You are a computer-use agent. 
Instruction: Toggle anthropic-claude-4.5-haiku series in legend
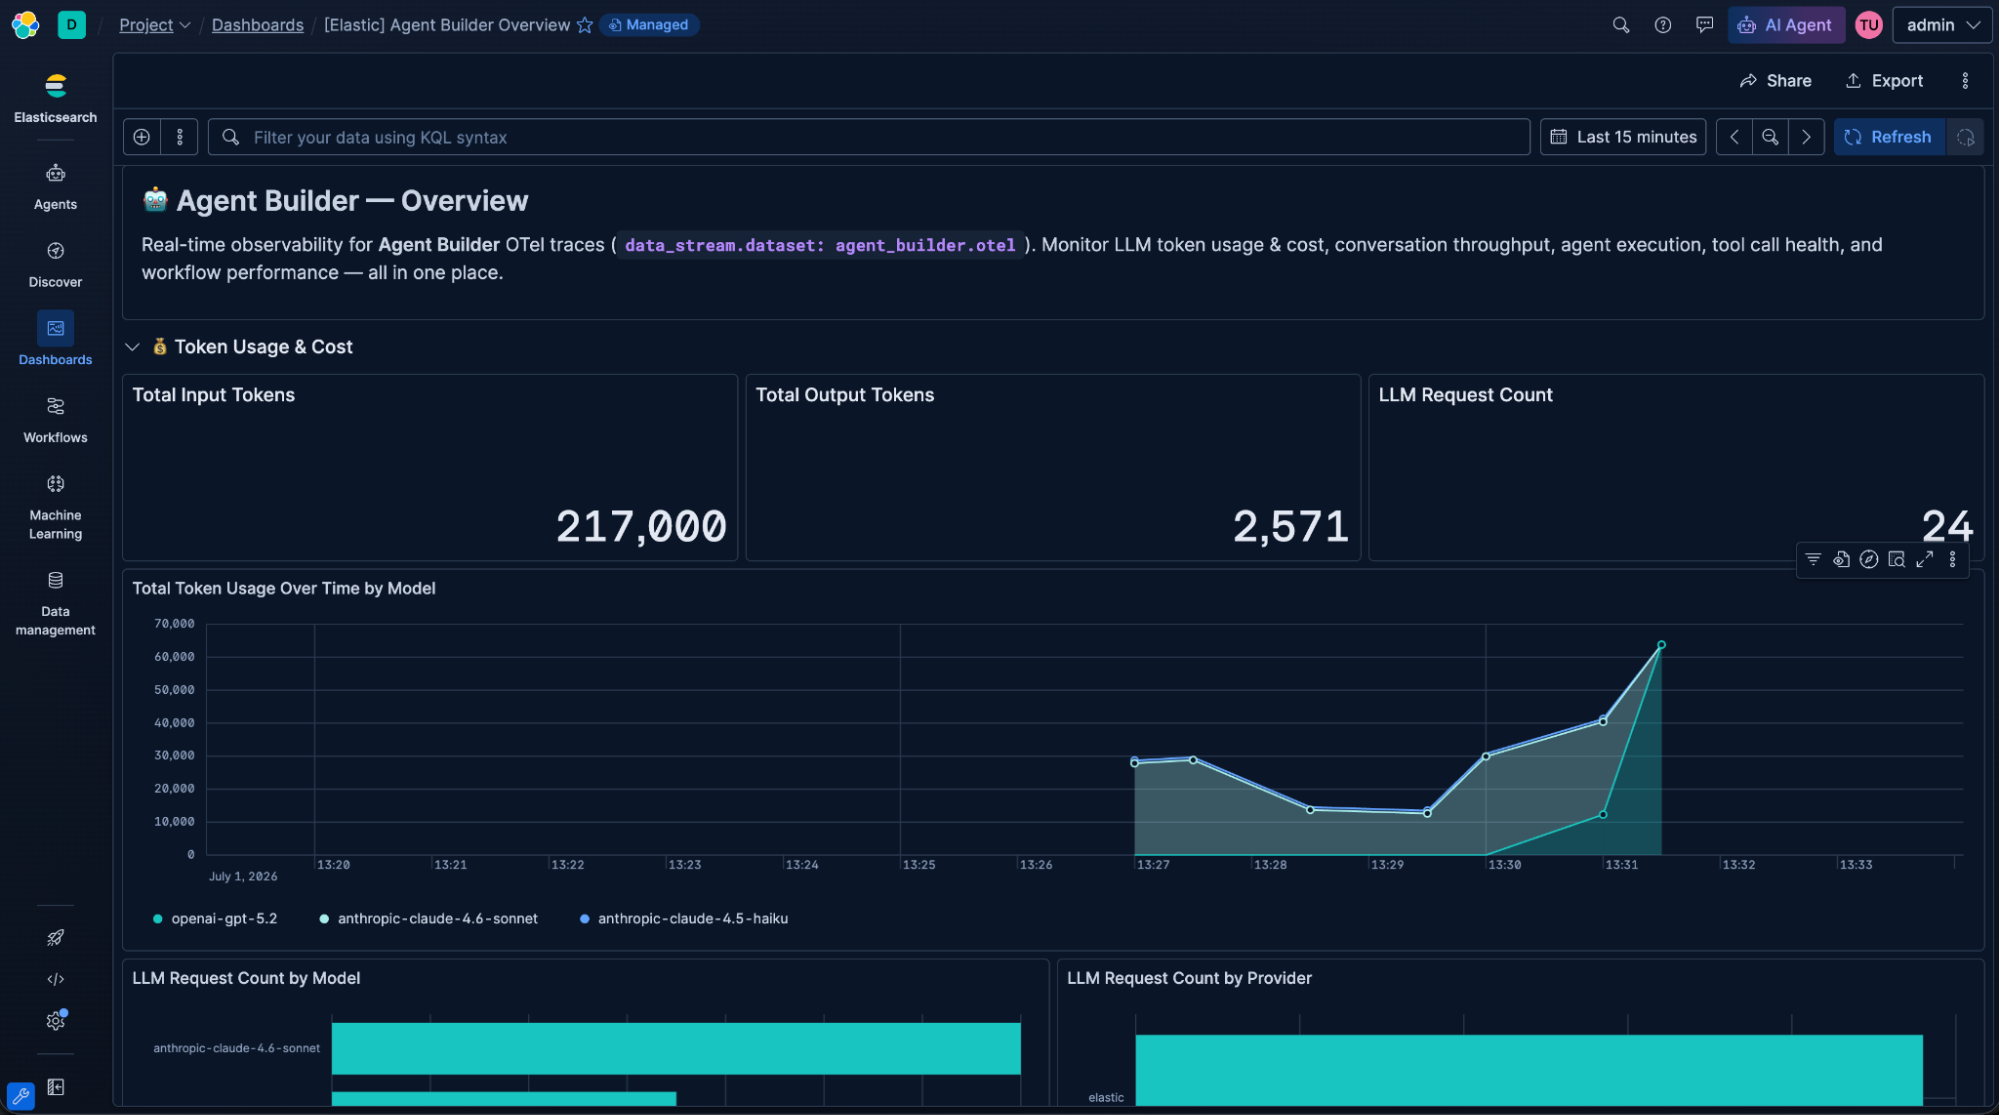pos(684,918)
